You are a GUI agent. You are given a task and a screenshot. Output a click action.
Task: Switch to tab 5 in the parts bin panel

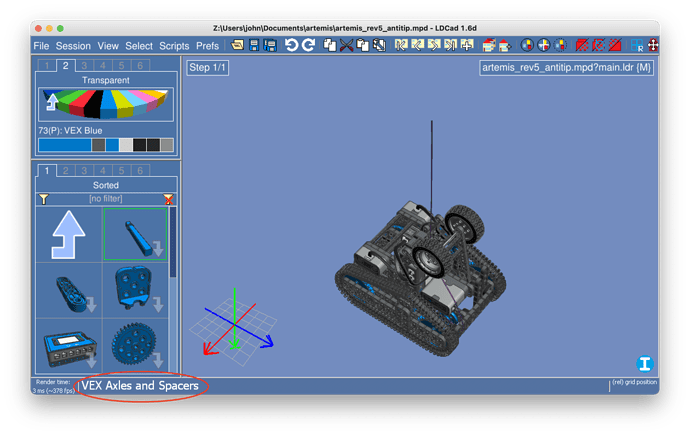click(x=121, y=171)
